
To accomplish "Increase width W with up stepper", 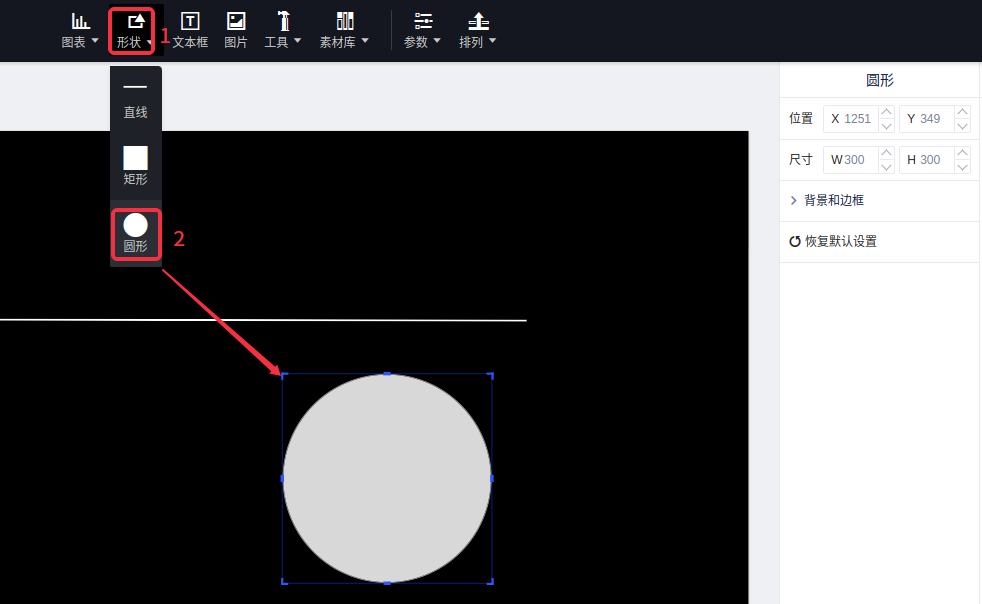I will (x=886, y=153).
